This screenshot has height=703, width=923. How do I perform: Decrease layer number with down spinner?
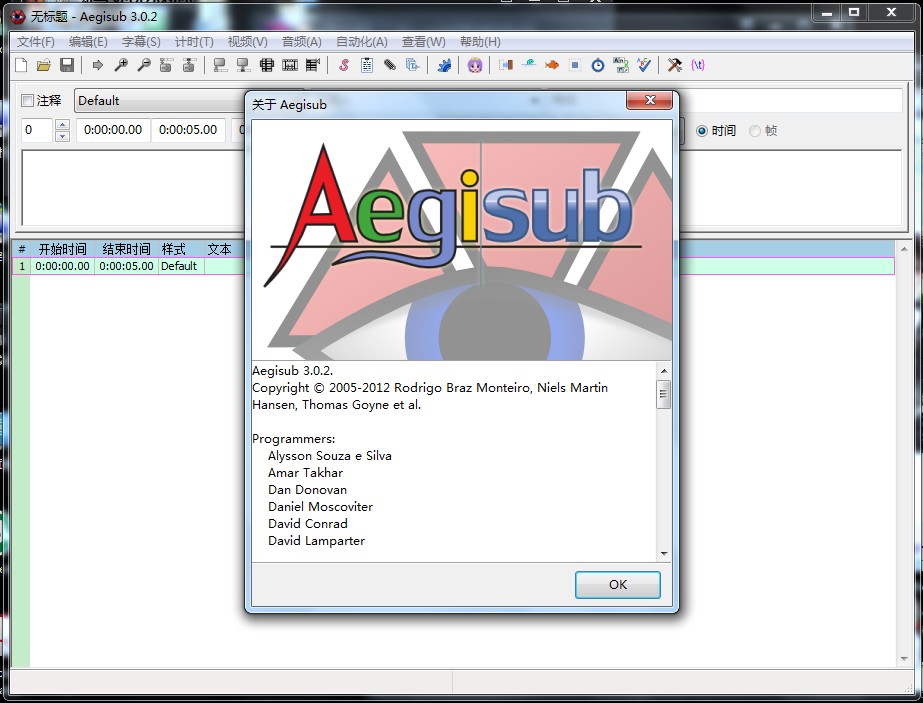tap(62, 136)
